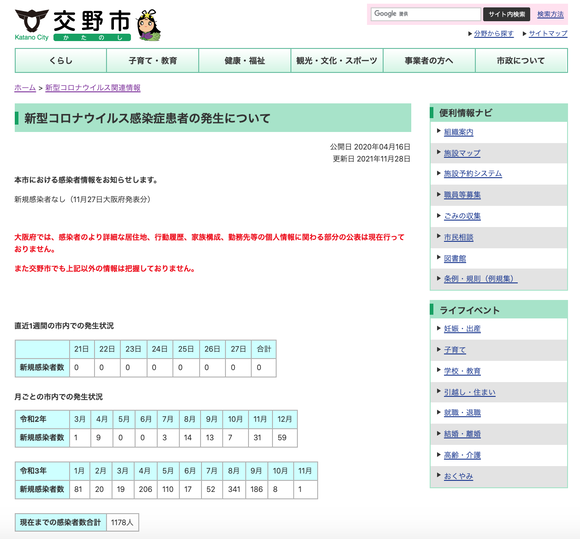The height and width of the screenshot is (539, 580).
Task: Open the 市政について navigation tab
Action: (521, 61)
